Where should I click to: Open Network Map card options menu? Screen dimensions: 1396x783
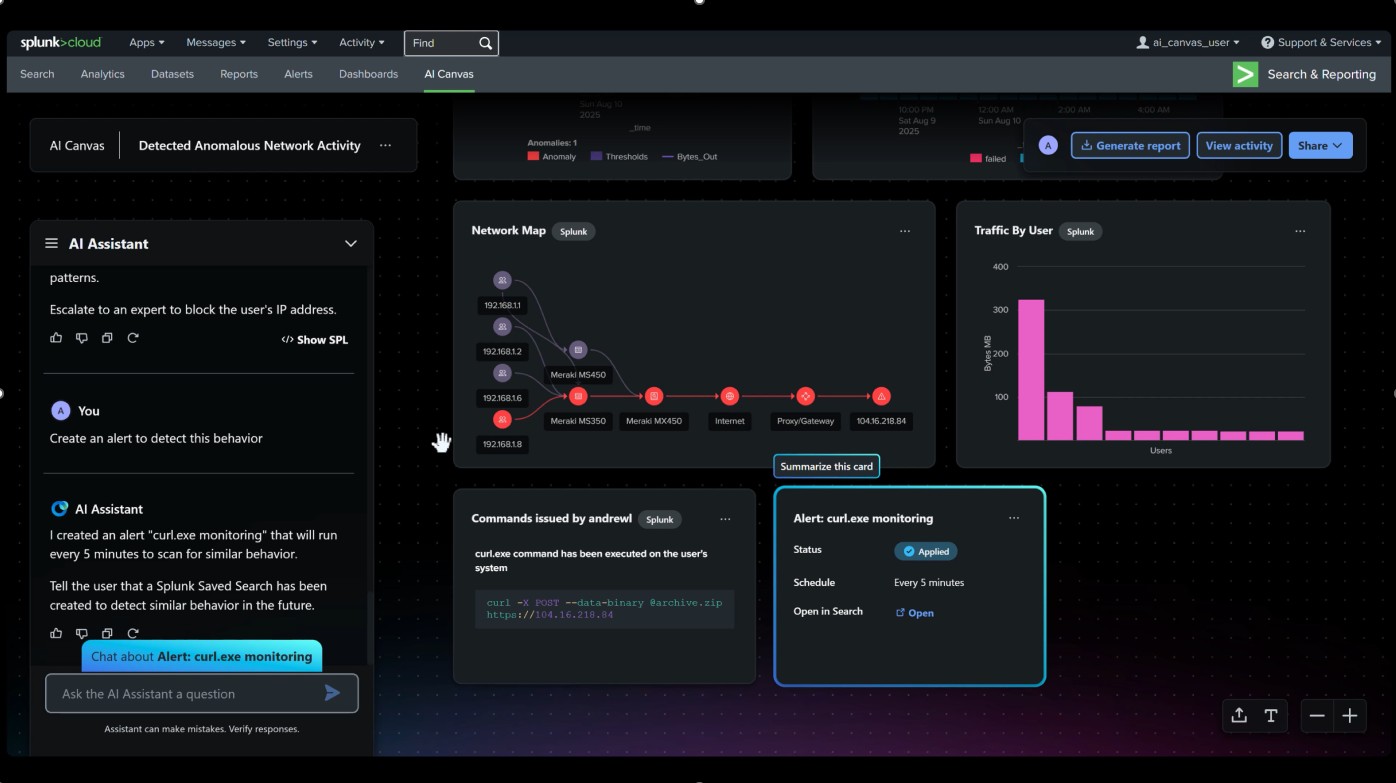[905, 231]
